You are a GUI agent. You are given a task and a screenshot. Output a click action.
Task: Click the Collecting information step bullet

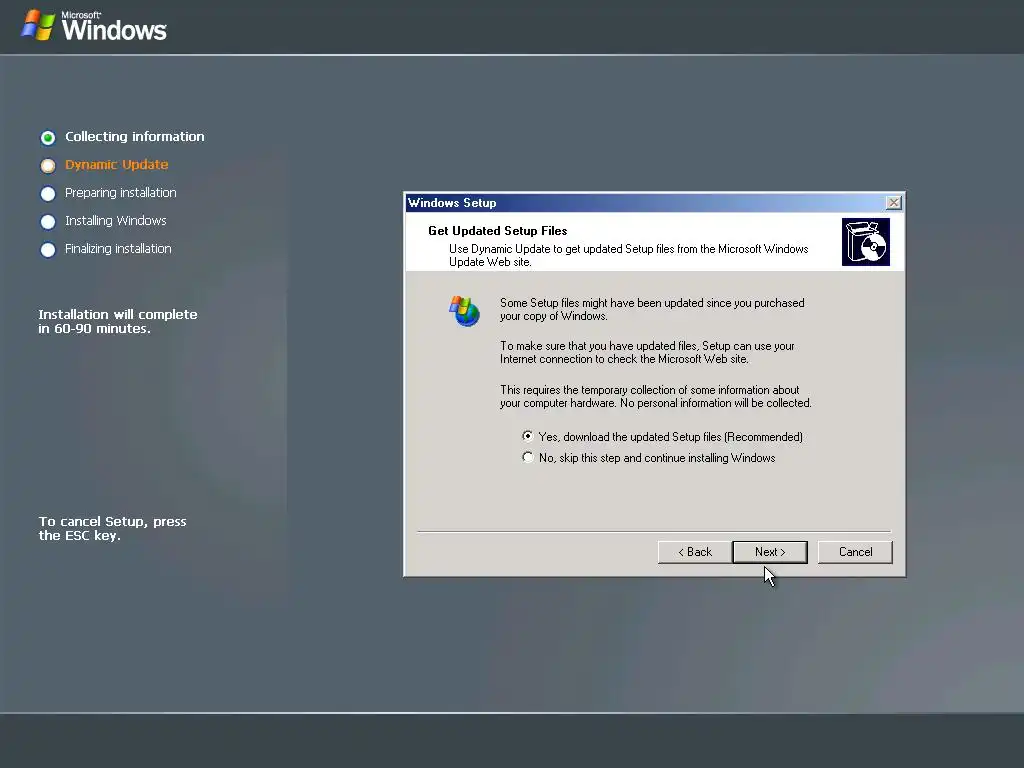[48, 138]
